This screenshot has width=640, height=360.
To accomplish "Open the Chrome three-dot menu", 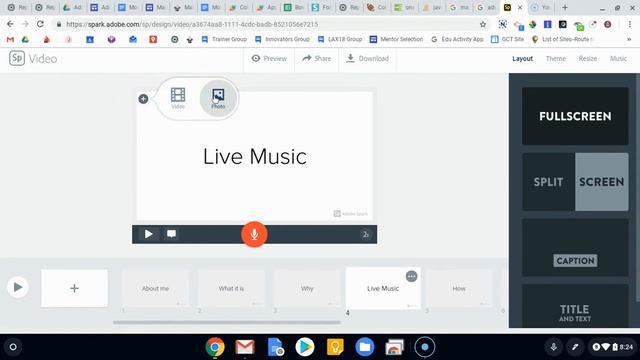I will tap(630, 24).
